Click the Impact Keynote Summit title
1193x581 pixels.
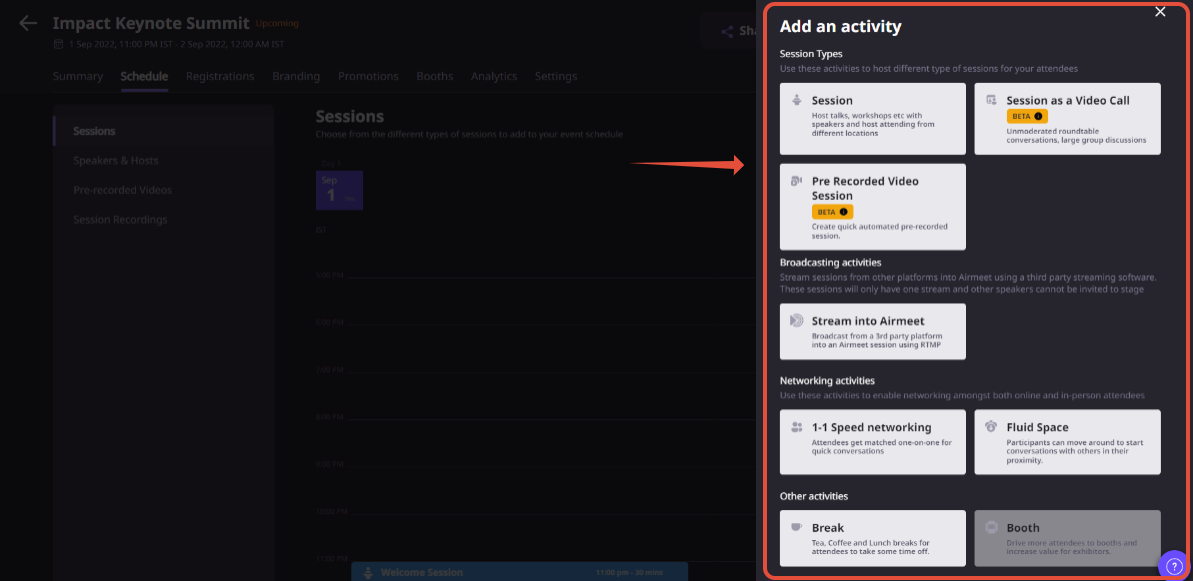151,23
